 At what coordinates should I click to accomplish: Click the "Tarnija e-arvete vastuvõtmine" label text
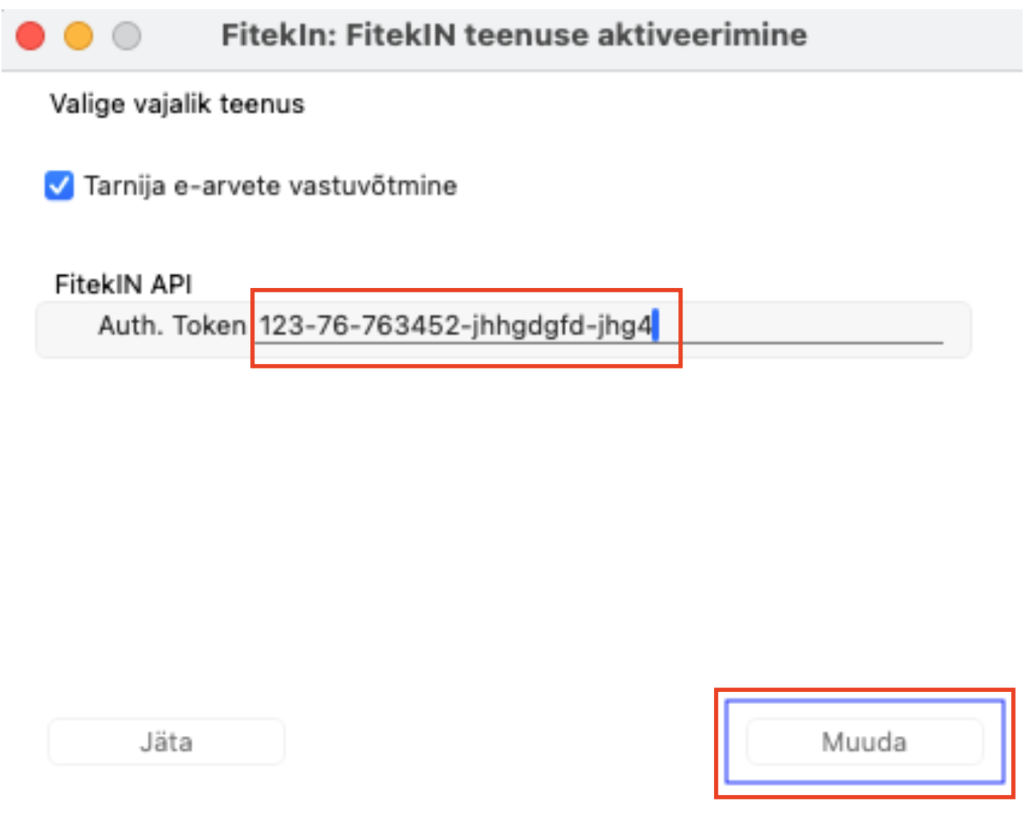[x=270, y=186]
